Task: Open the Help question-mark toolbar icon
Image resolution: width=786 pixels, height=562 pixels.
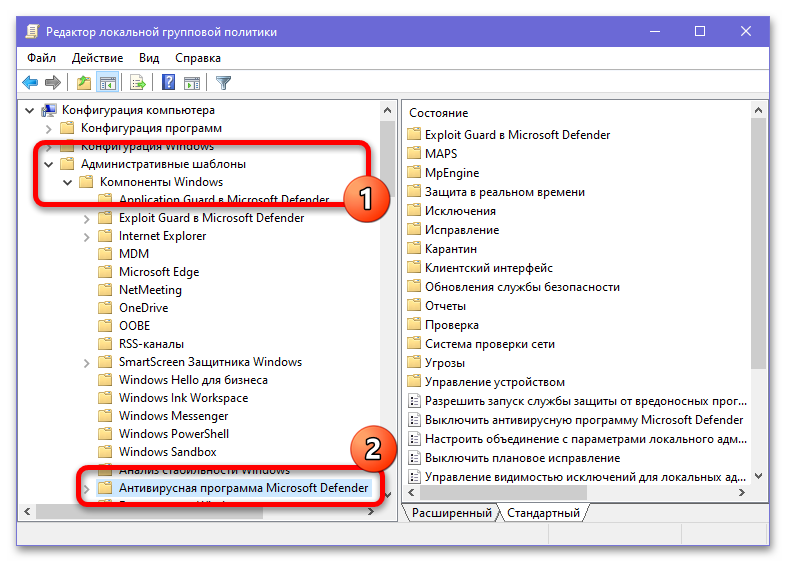Action: [168, 82]
